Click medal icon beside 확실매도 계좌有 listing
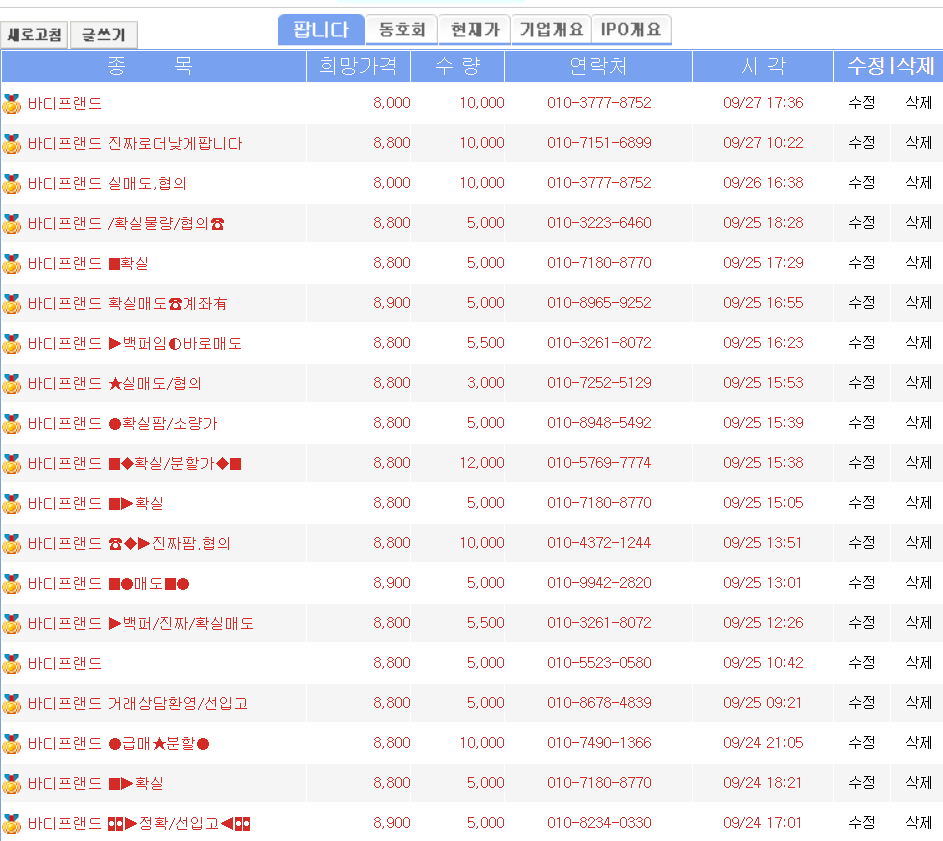 click(11, 303)
